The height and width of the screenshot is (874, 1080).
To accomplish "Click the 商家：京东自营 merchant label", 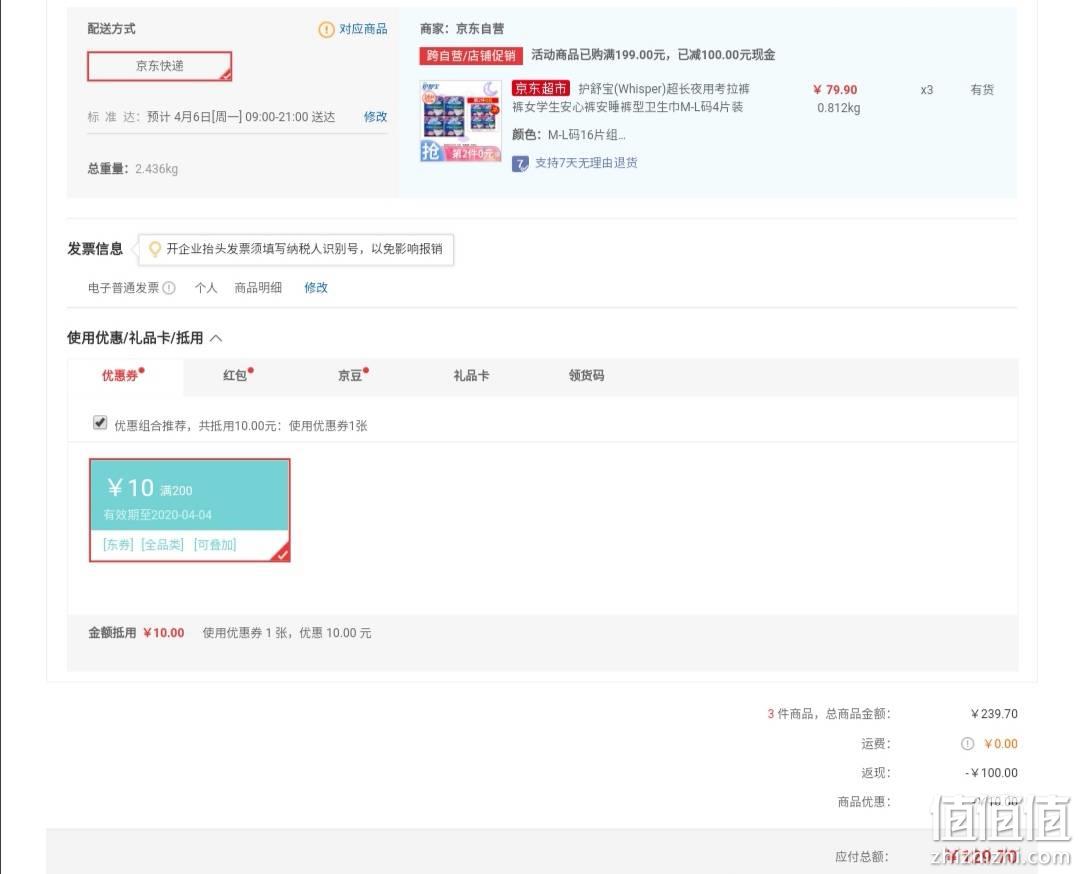I will pyautogui.click(x=462, y=29).
